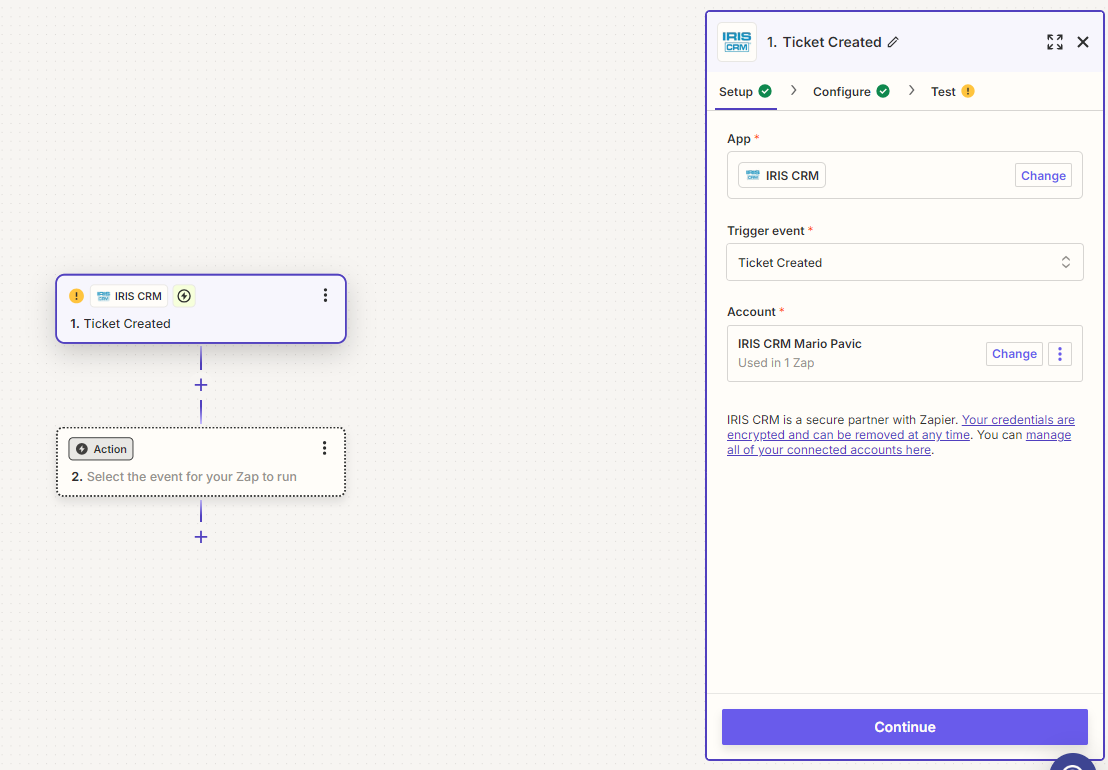Click green checkmark next to Setup
The image size is (1108, 770).
765,91
